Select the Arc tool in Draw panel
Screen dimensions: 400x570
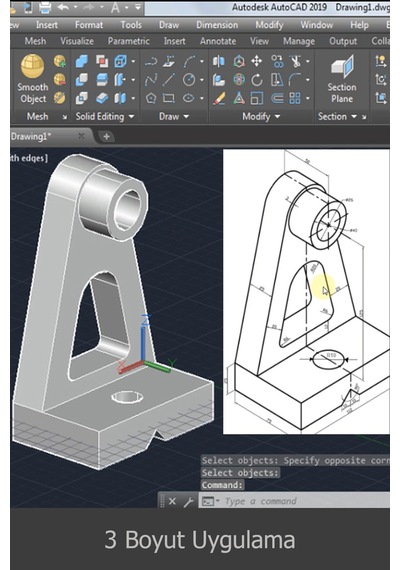[x=189, y=61]
